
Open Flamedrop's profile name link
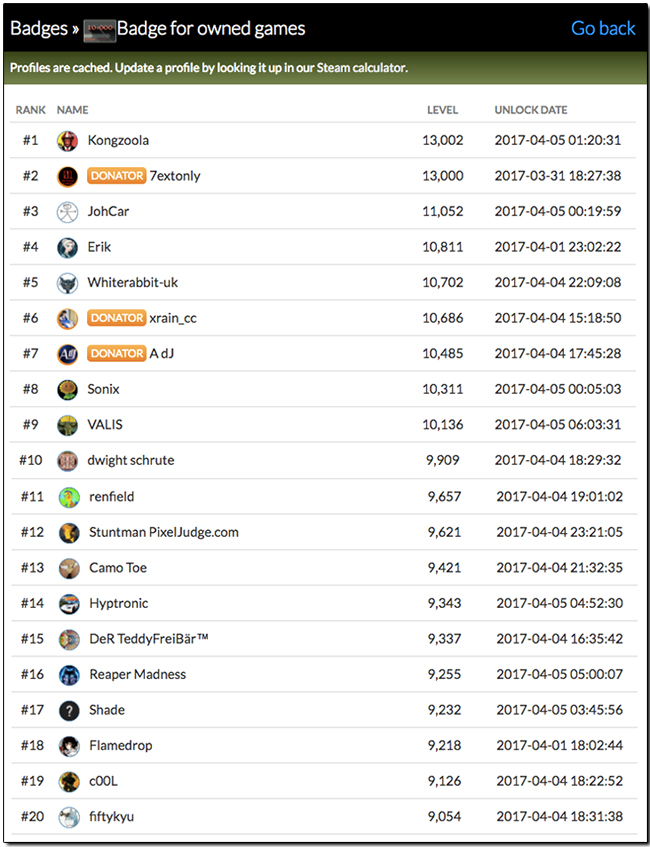(119, 745)
